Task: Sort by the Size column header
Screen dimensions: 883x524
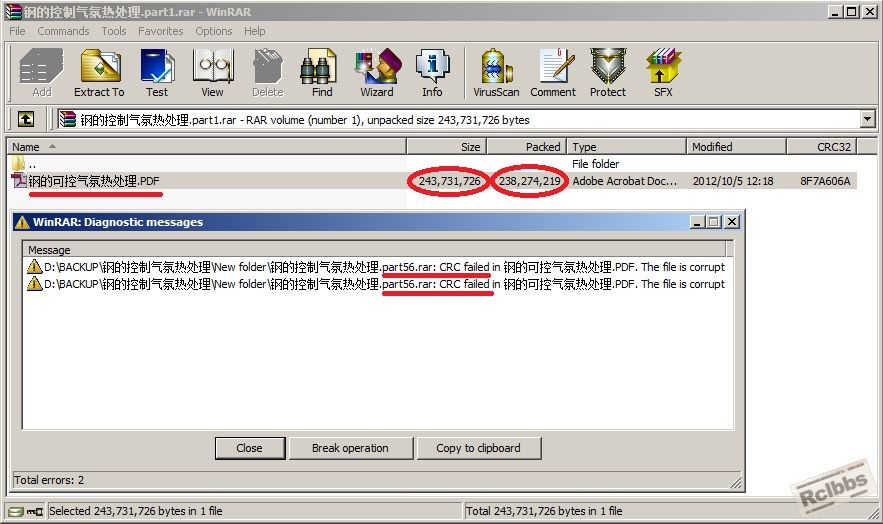Action: [x=447, y=147]
